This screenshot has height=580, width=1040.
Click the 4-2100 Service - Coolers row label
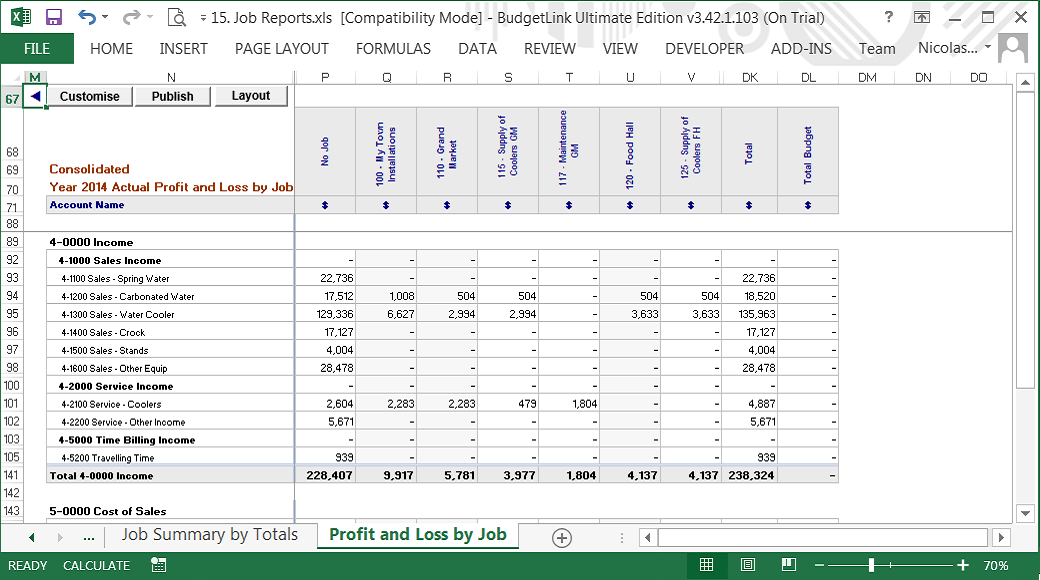click(111, 404)
